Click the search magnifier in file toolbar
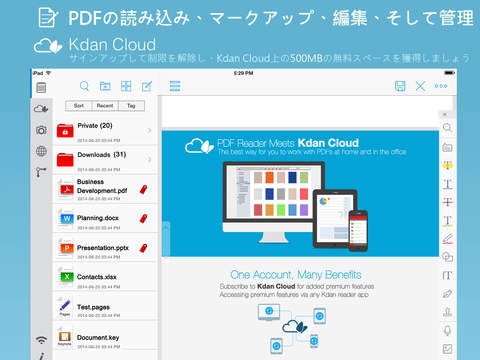Image resolution: width=480 pixels, height=360 pixels. 84,86
